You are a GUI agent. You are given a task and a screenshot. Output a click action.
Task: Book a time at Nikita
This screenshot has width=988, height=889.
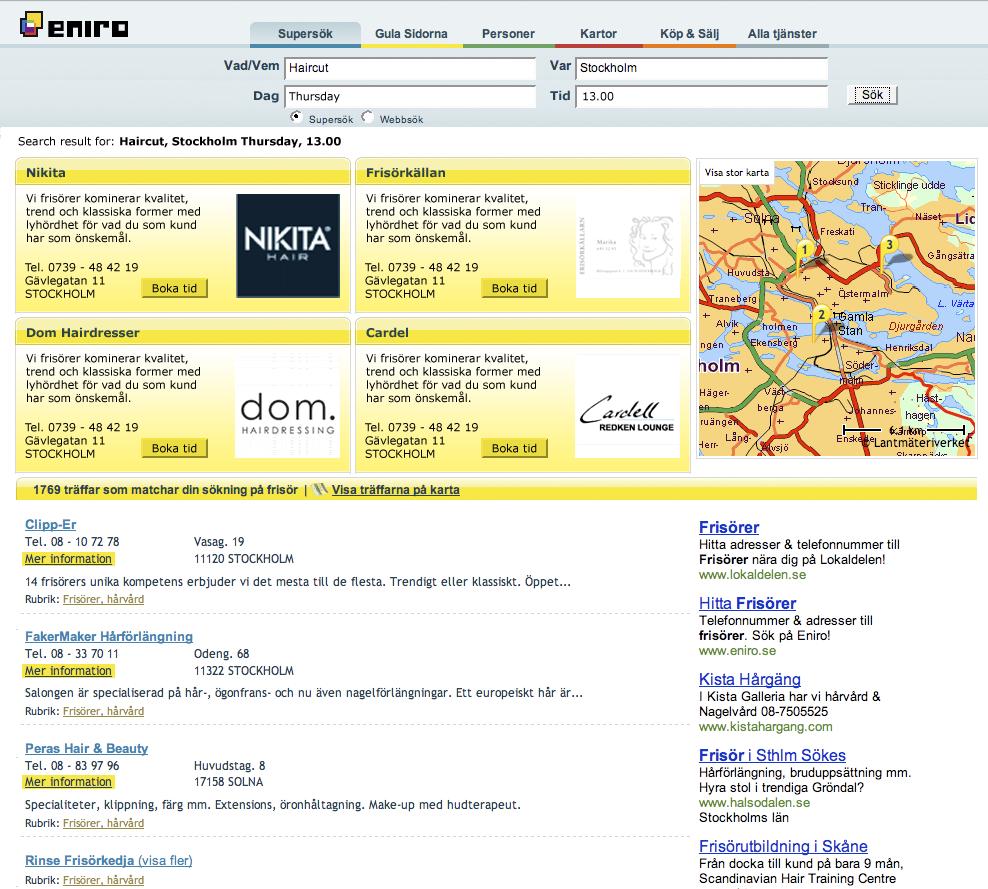(175, 288)
